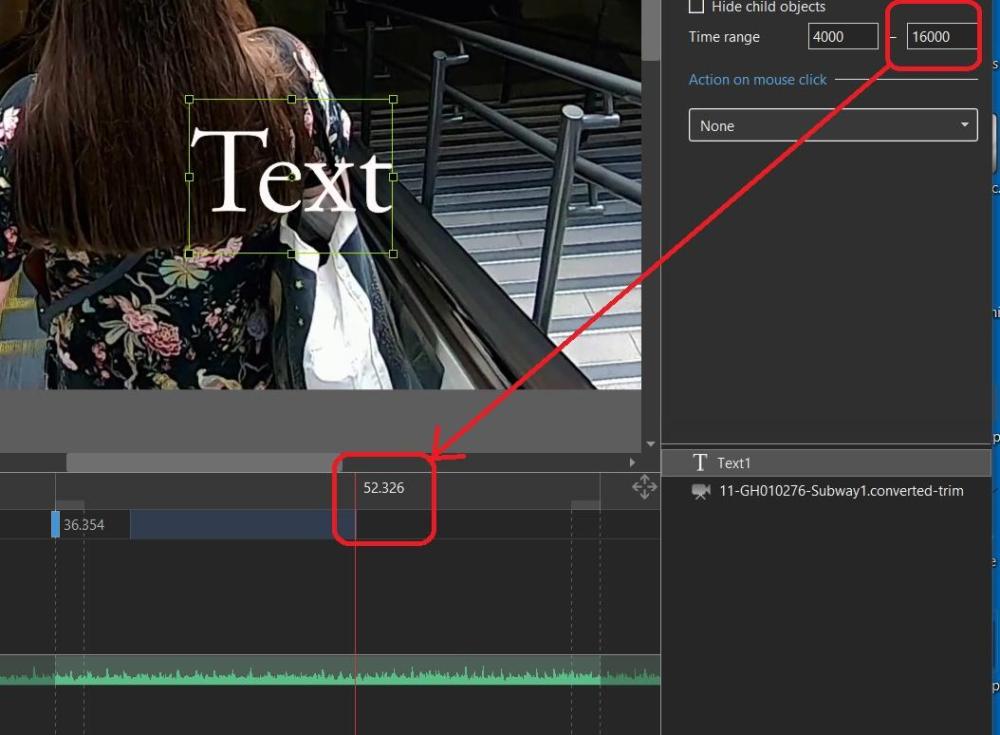Viewport: 1000px width, 735px height.
Task: Click the T icon beside Text1
Action: [700, 463]
